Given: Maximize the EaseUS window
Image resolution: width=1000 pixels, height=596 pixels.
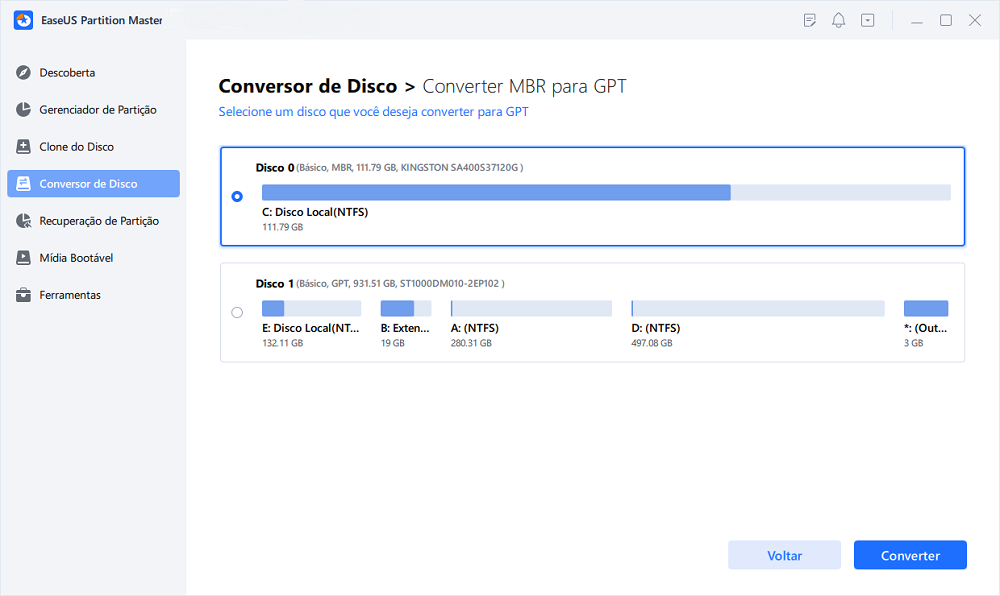Looking at the screenshot, I should coord(946,20).
